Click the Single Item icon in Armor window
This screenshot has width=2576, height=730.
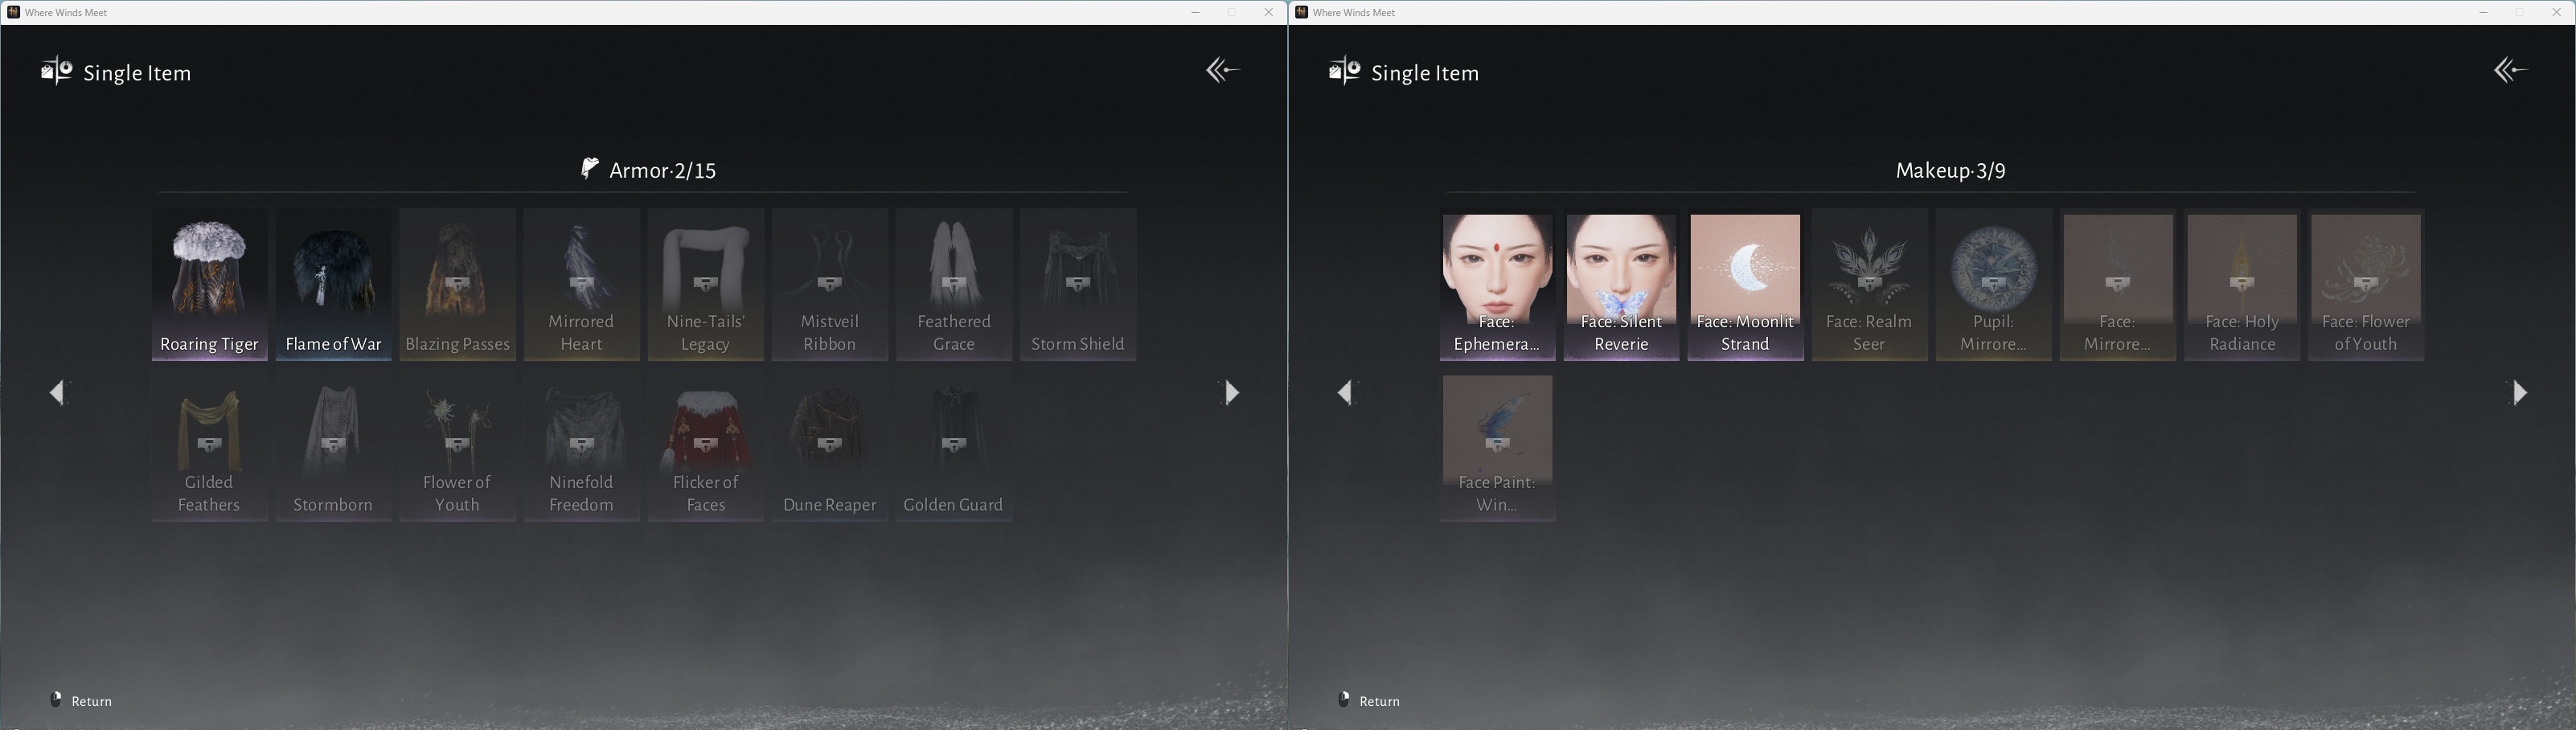pyautogui.click(x=56, y=71)
